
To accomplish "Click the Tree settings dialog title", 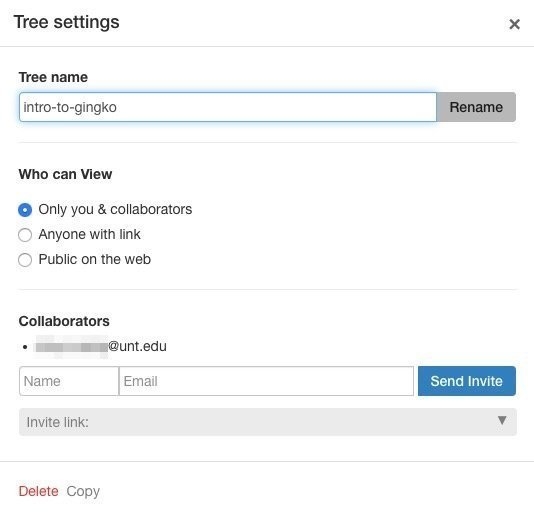I will click(67, 22).
